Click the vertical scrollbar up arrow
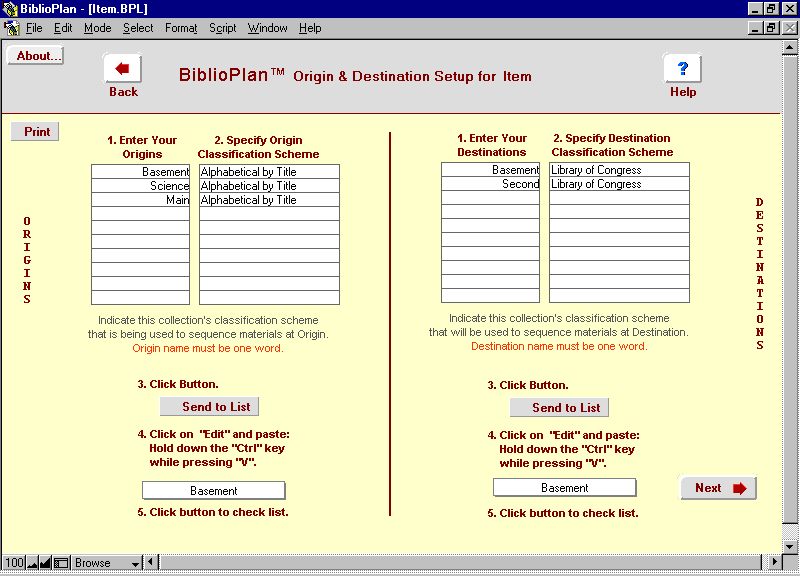 point(790,48)
